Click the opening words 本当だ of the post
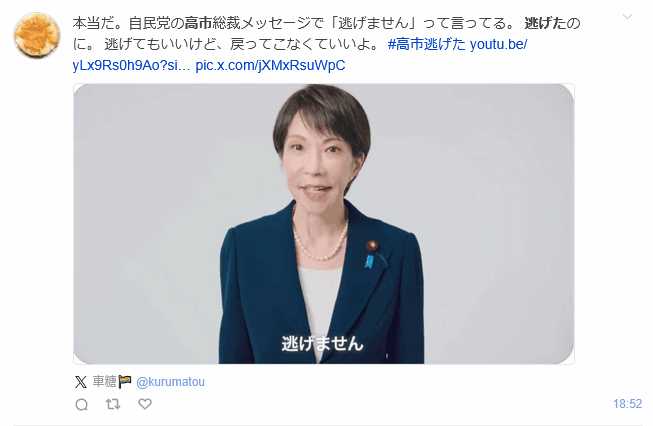The image size is (653, 426). tap(93, 23)
